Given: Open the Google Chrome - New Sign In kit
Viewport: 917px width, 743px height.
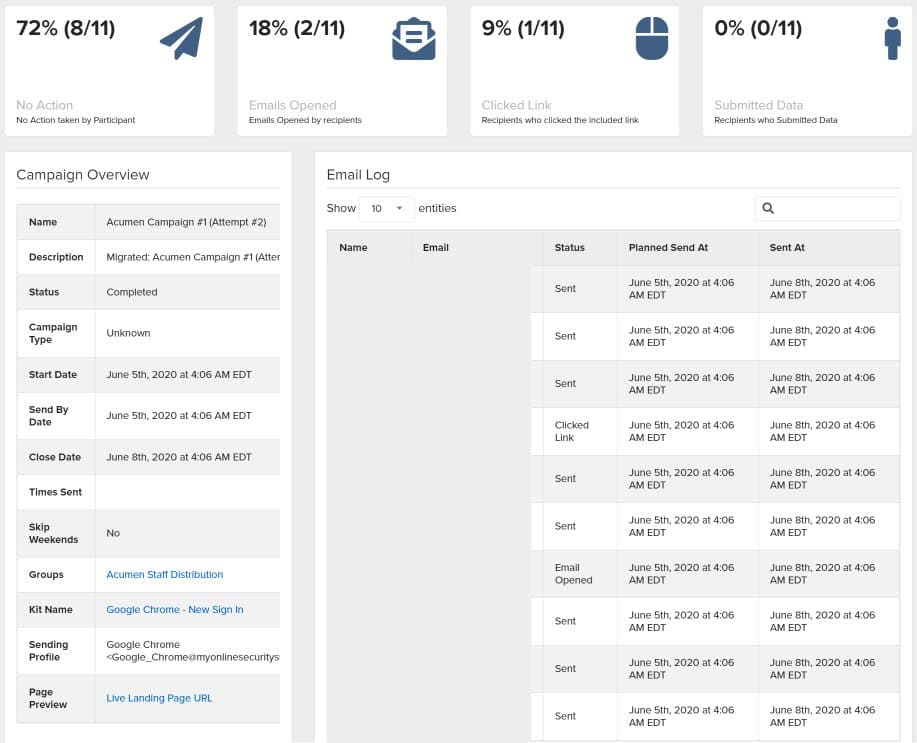Looking at the screenshot, I should click(175, 610).
